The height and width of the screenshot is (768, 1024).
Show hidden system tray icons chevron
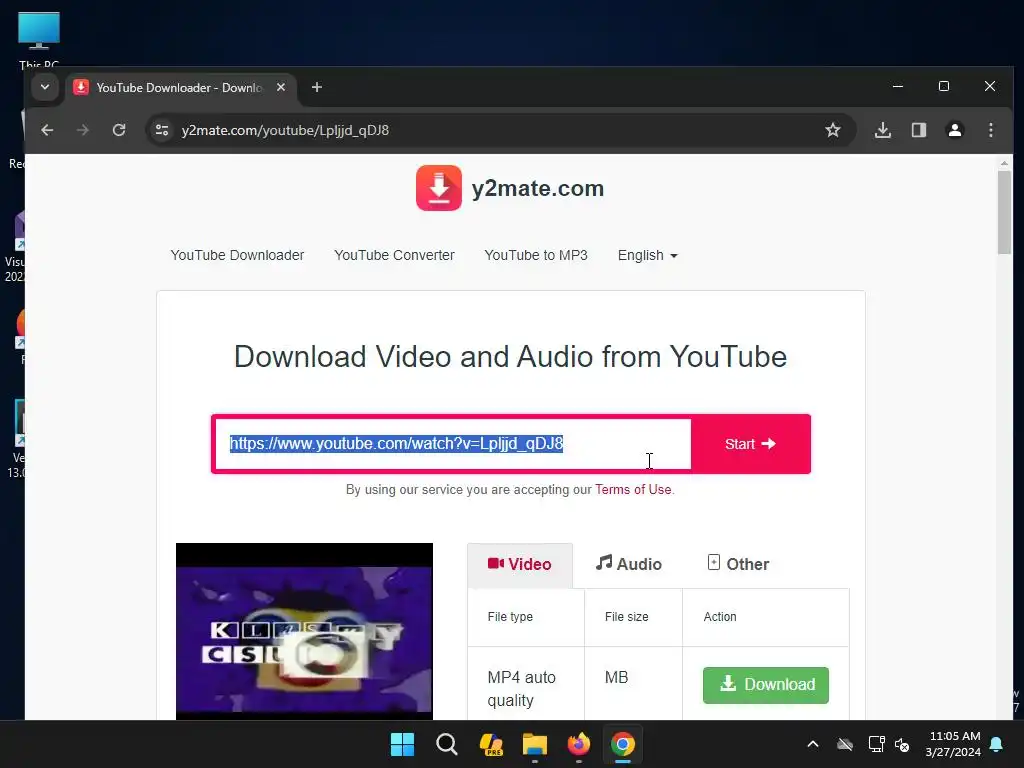[x=813, y=744]
